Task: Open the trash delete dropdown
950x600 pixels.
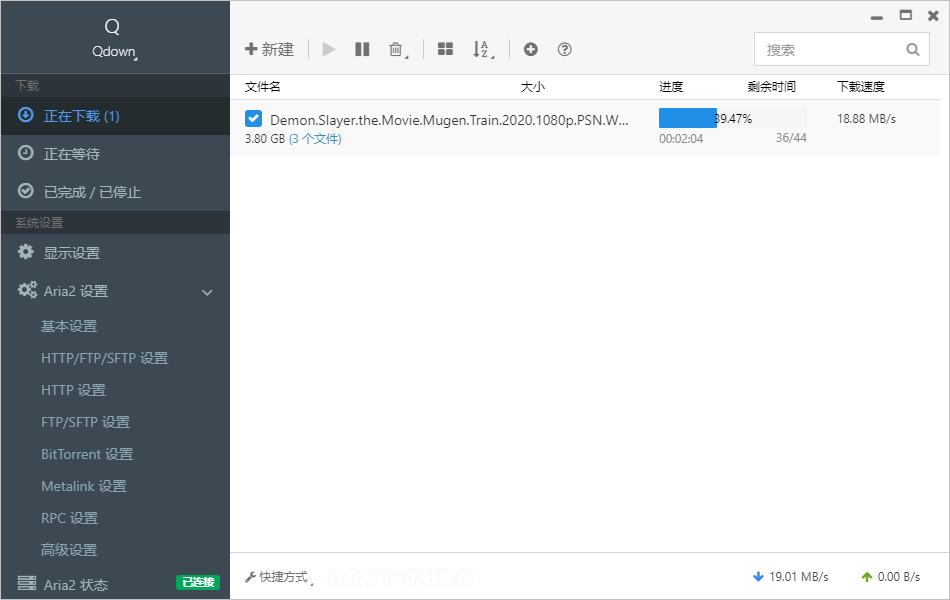Action: tap(398, 50)
